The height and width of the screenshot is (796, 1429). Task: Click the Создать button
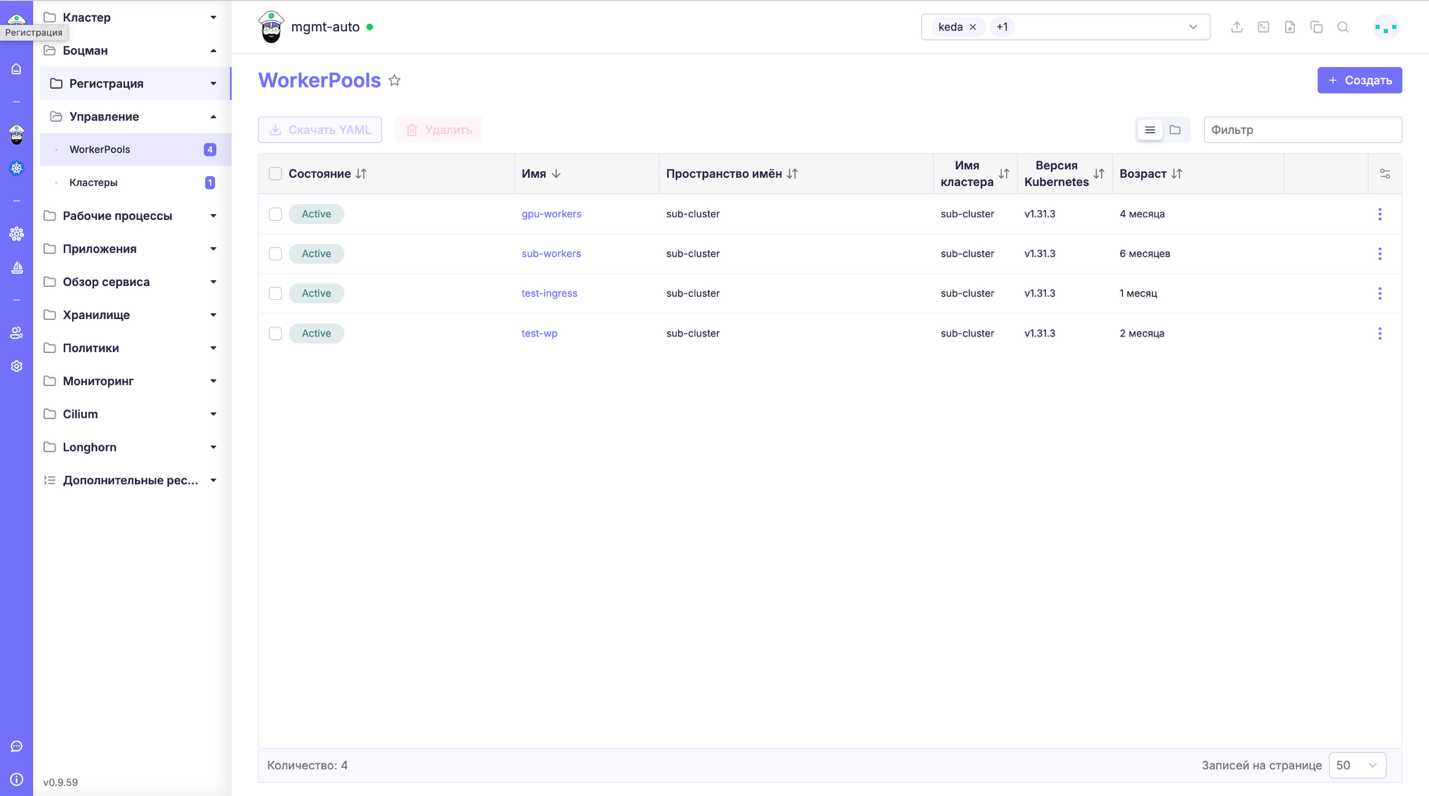[1359, 80]
